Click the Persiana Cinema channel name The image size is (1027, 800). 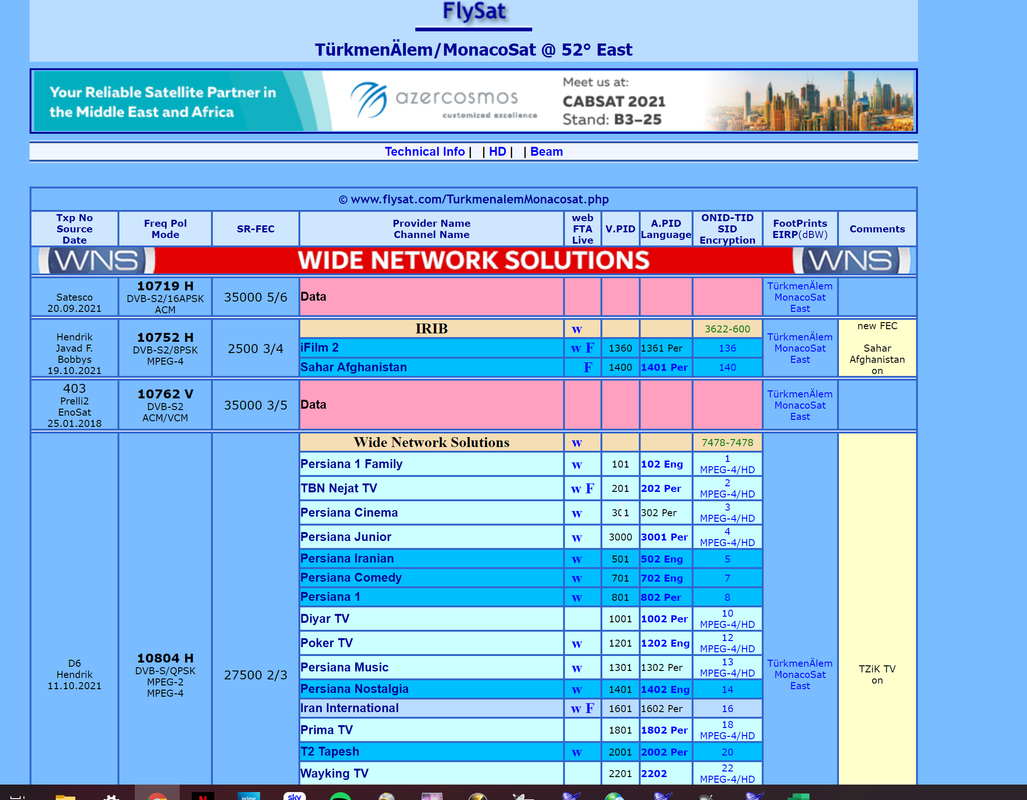point(349,513)
